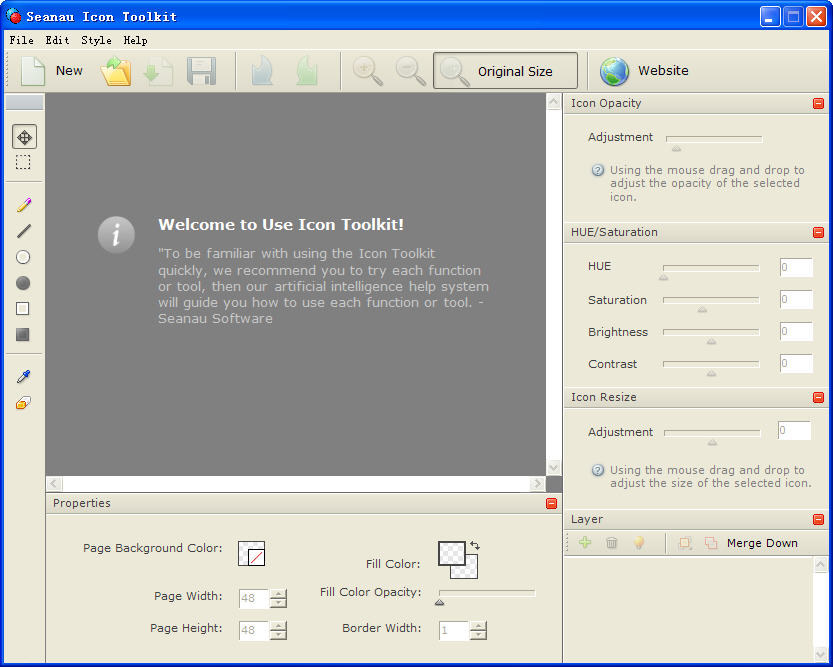Increase Page Width using the up stepper

click(x=278, y=594)
